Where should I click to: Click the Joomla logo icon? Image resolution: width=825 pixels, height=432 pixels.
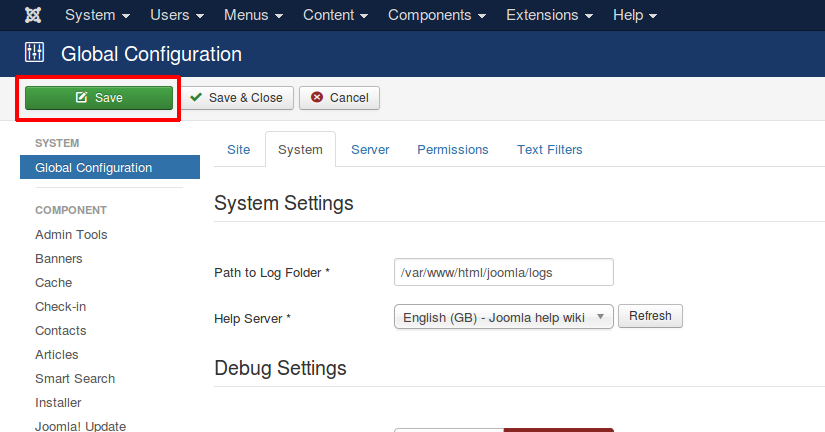click(x=33, y=16)
